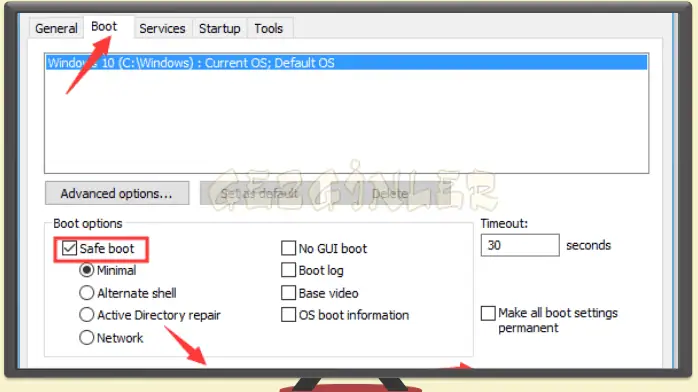Go to the Startup tab
This screenshot has width=698, height=392.
[x=219, y=28]
